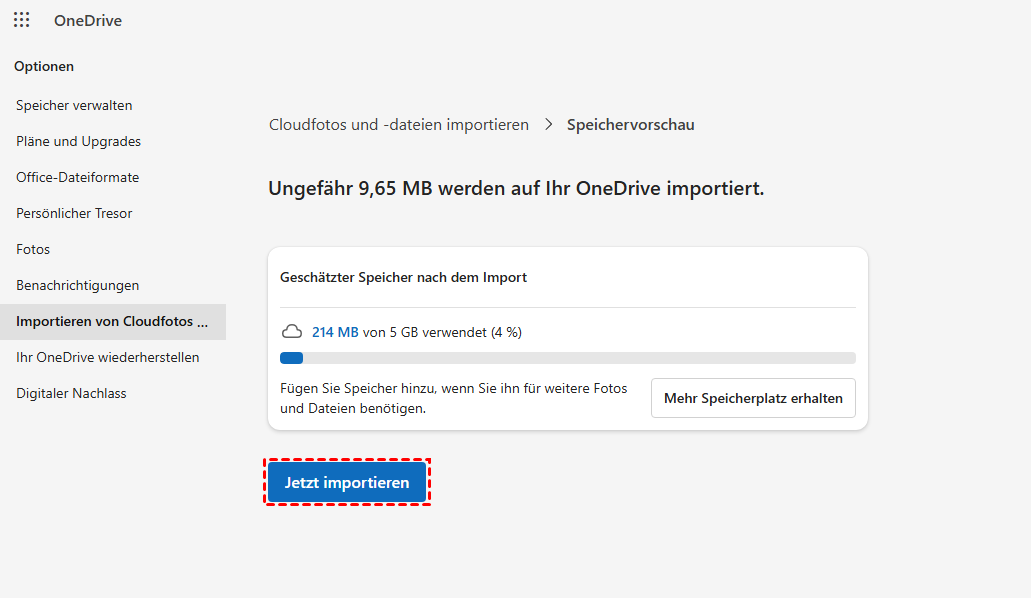This screenshot has height=598, width=1031.
Task: Open Persönlicher Tresor settings
Action: coord(74,213)
